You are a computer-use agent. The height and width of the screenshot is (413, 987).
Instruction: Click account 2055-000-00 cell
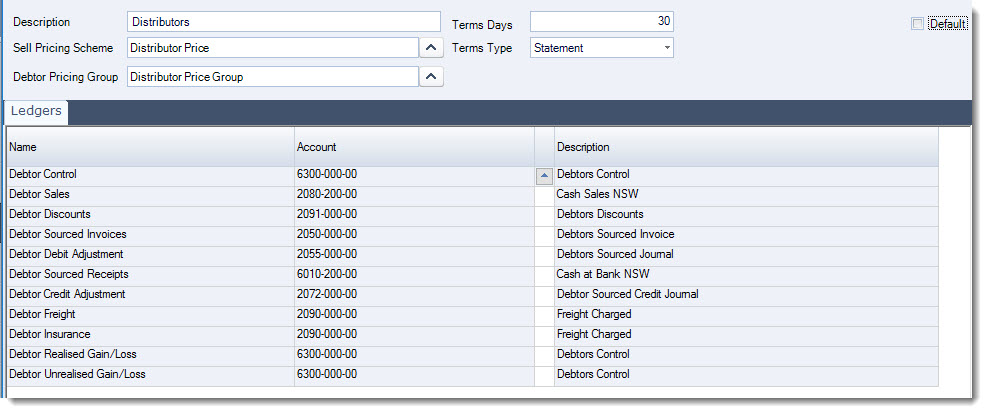tap(414, 254)
